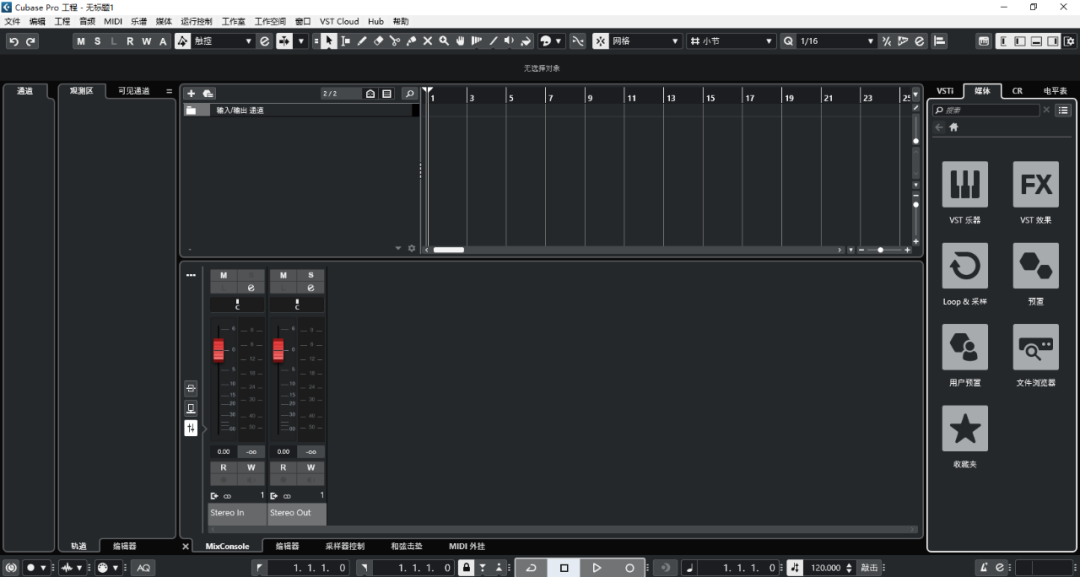Pick the Draw pencil tool

(362, 41)
